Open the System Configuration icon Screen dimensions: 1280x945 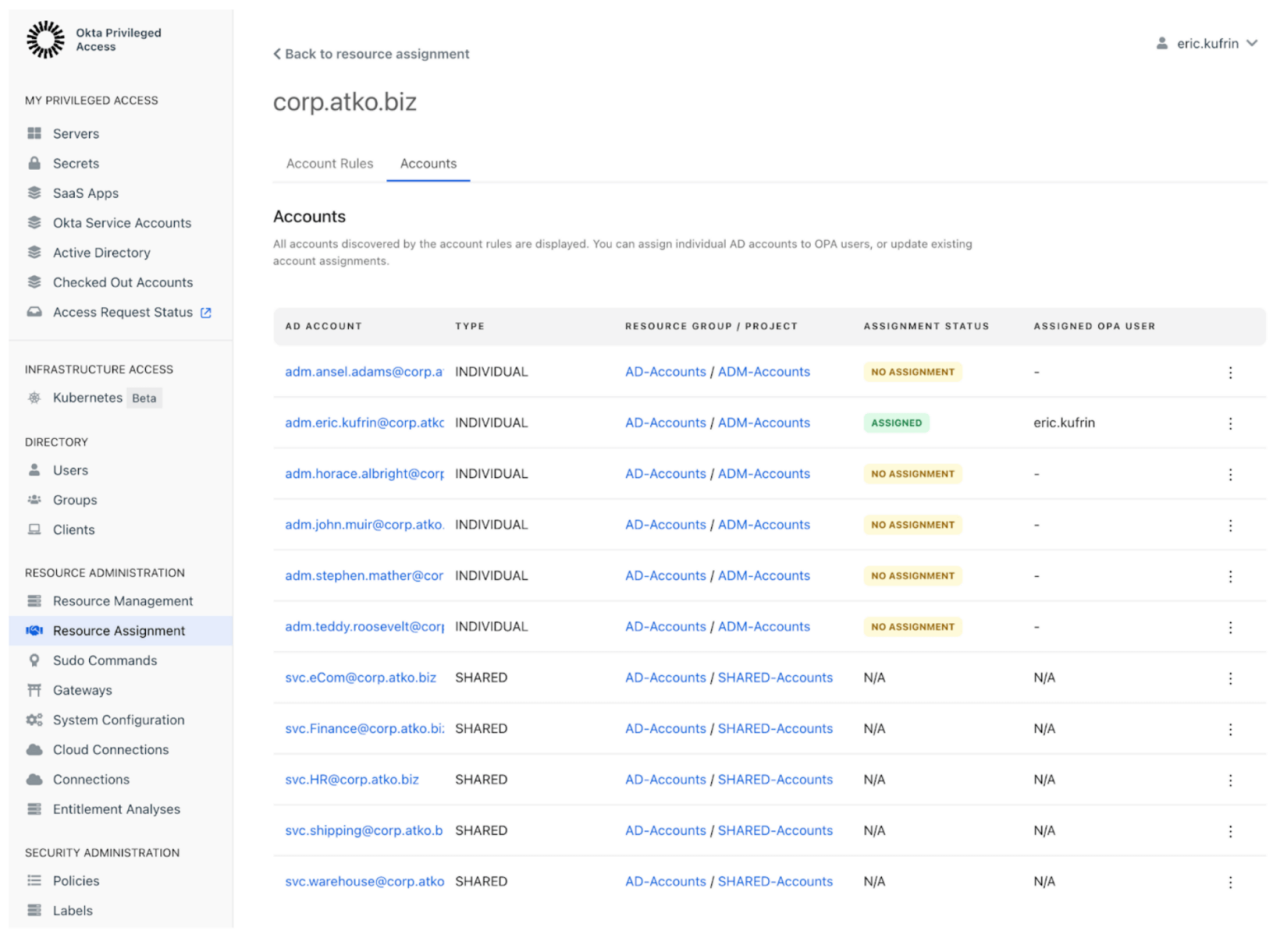click(36, 719)
